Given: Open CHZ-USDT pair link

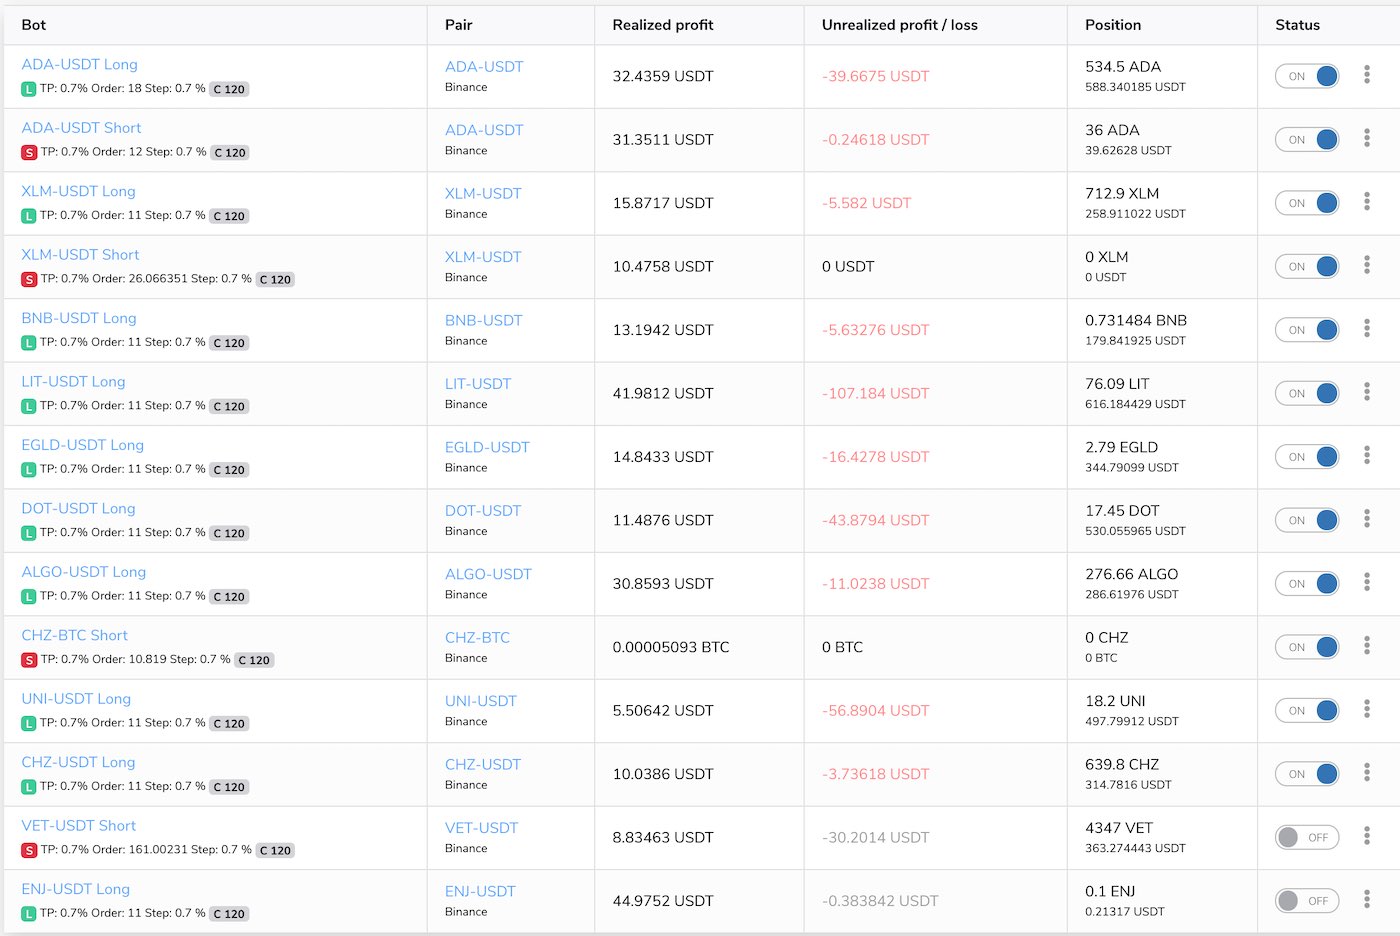Looking at the screenshot, I should point(482,764).
